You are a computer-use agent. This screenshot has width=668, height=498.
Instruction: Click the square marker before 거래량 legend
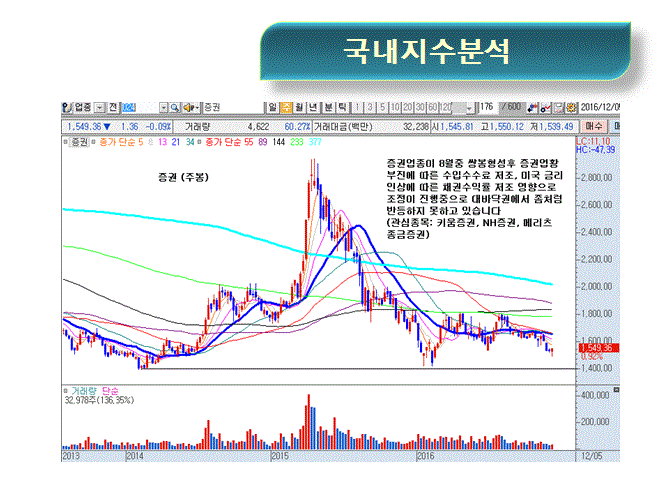(x=66, y=391)
